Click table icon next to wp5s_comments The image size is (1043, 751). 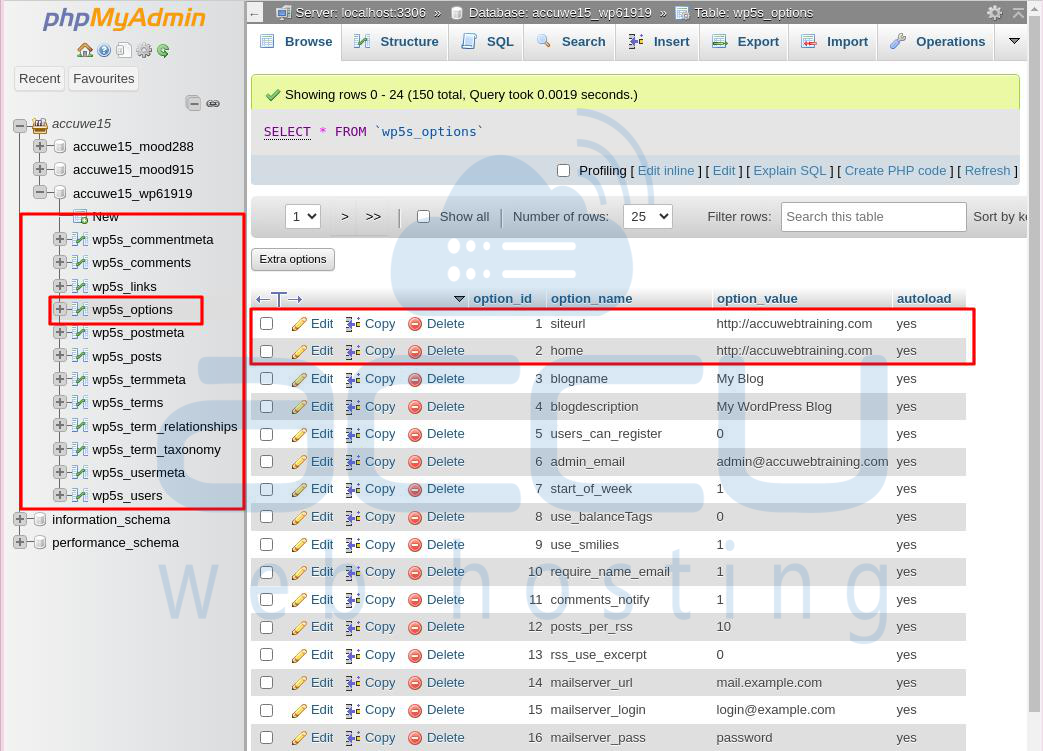pos(80,263)
